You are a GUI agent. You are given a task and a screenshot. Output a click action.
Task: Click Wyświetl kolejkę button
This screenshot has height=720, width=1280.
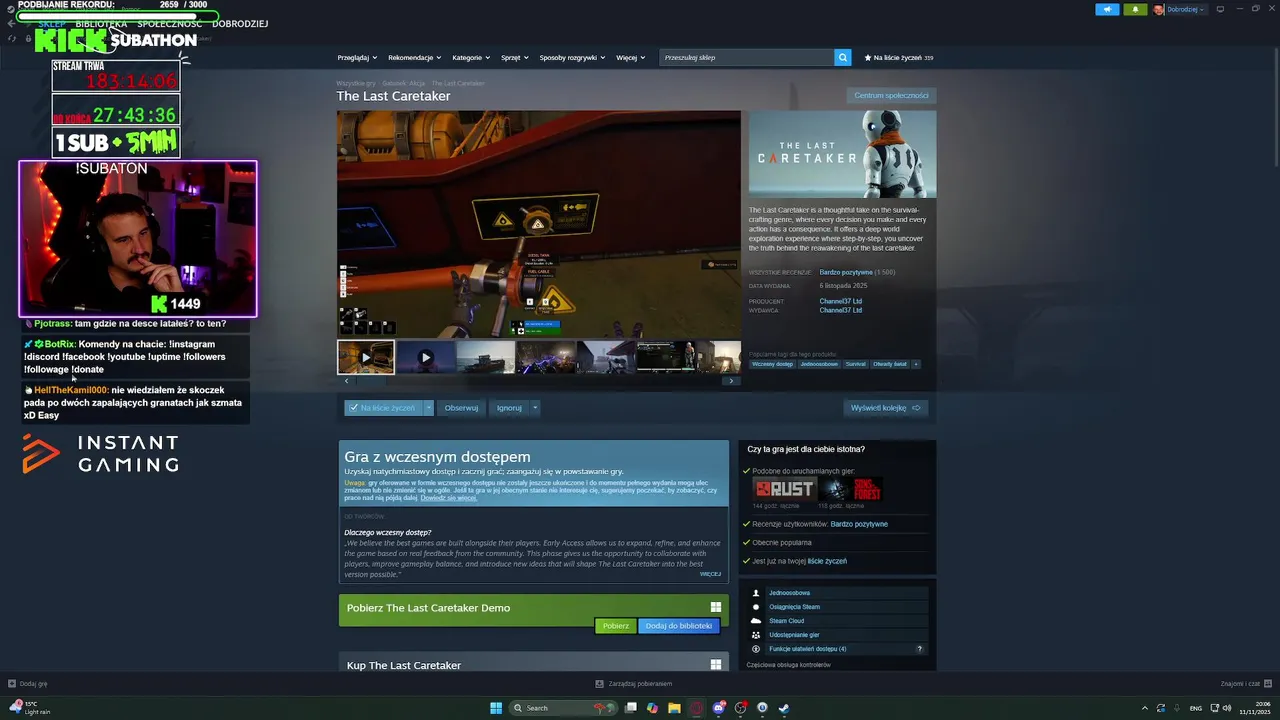(x=886, y=408)
